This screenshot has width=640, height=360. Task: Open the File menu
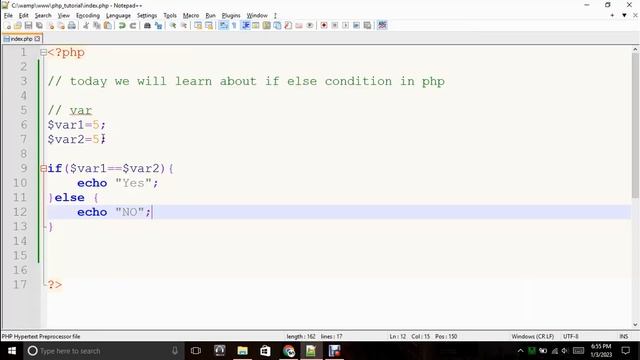pos(8,16)
